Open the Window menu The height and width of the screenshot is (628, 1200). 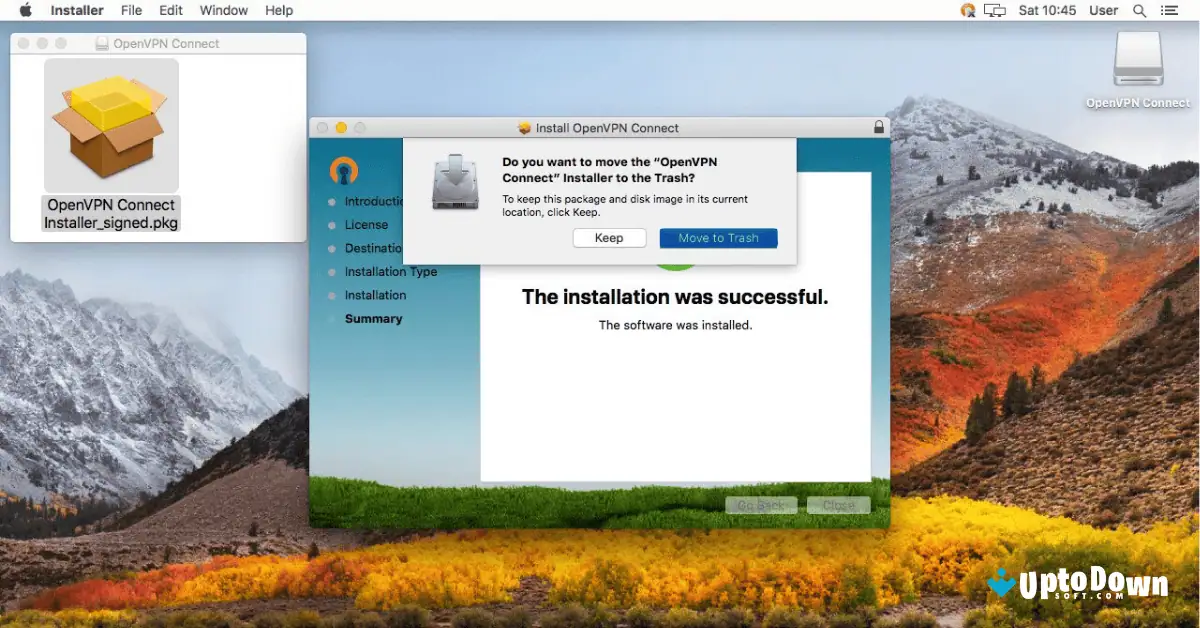click(x=223, y=10)
